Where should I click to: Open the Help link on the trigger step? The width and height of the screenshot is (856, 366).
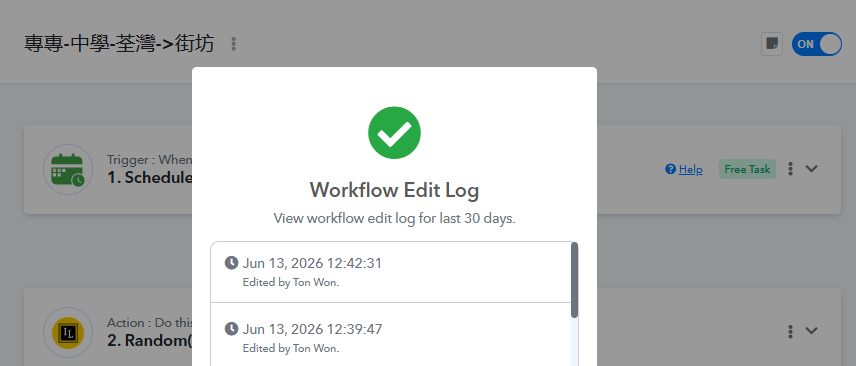(691, 169)
